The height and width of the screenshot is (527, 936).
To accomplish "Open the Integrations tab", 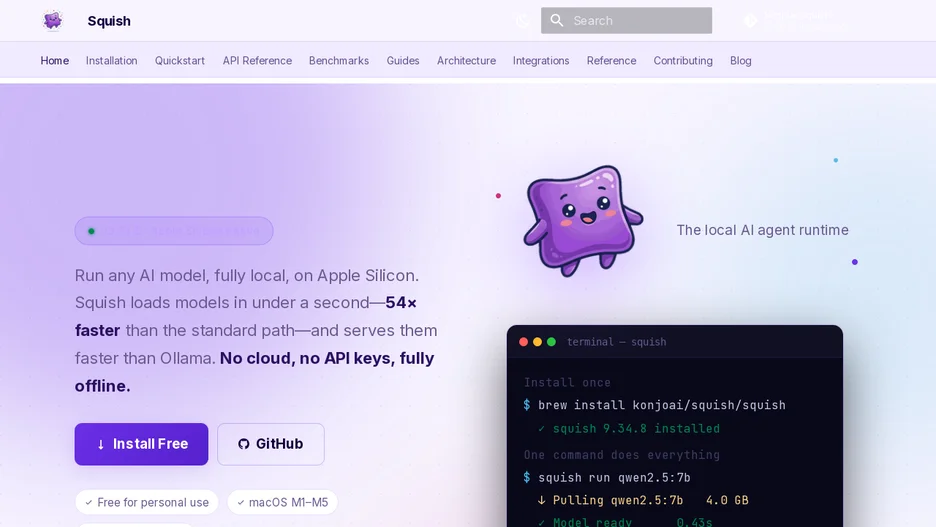I will click(x=541, y=60).
